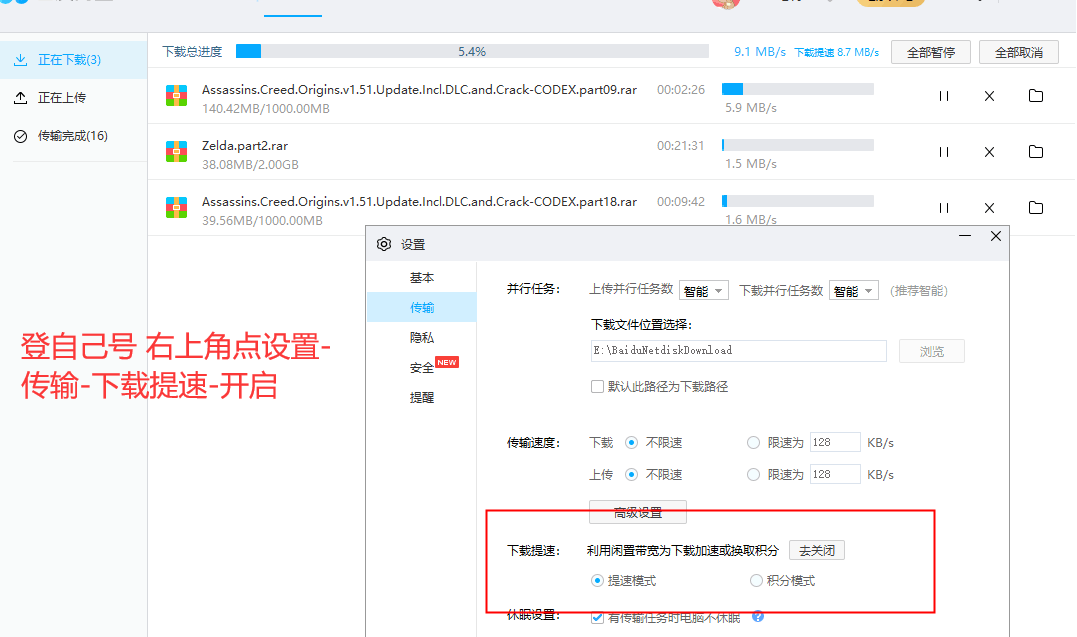Viewport: 1077px width, 637px height.
Task: Switch to 隐私 settings tab
Action: point(422,337)
